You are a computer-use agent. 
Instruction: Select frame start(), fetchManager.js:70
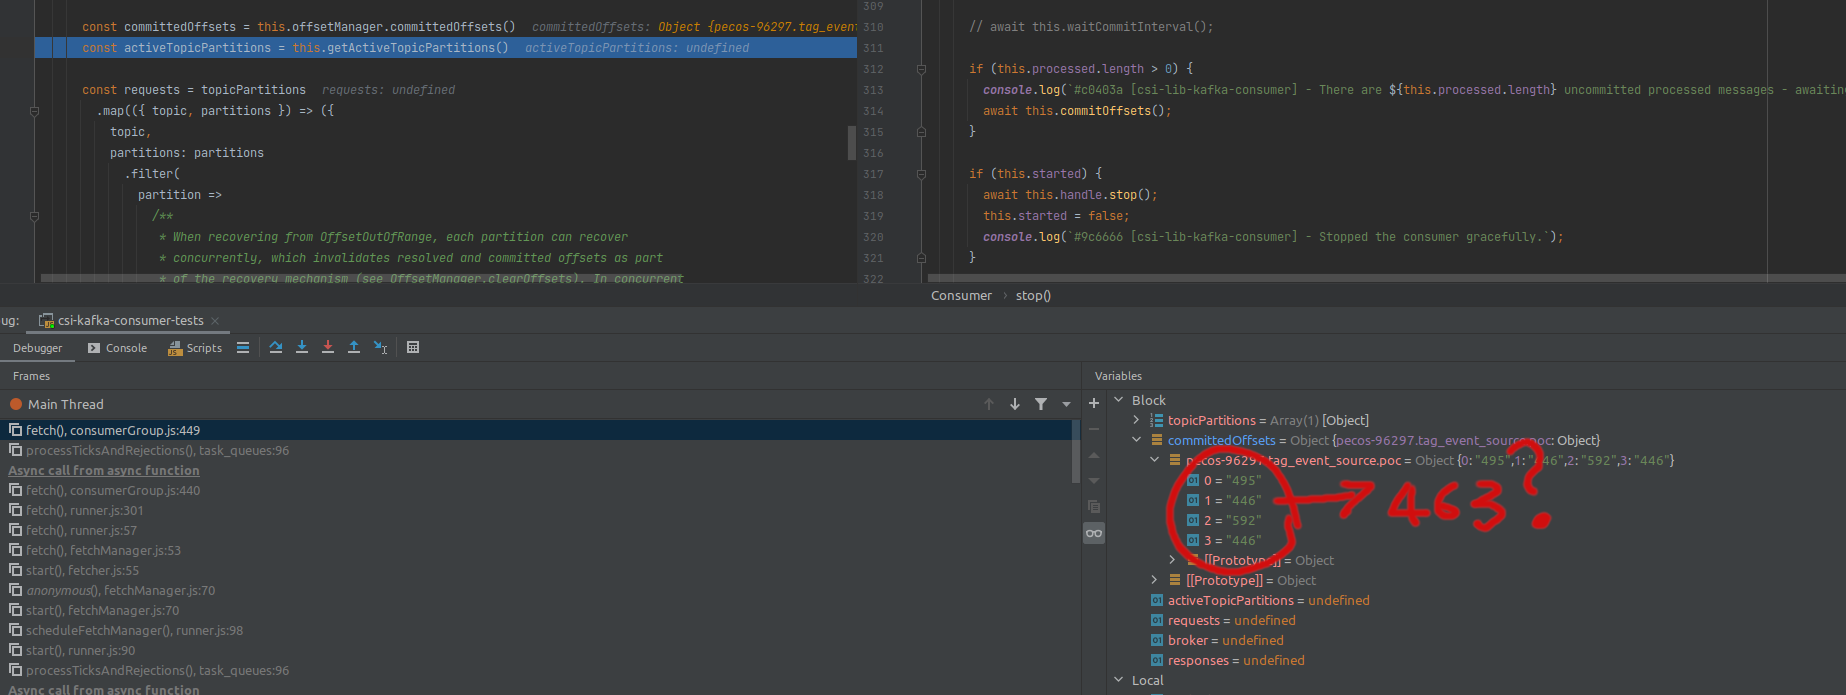click(x=536, y=610)
